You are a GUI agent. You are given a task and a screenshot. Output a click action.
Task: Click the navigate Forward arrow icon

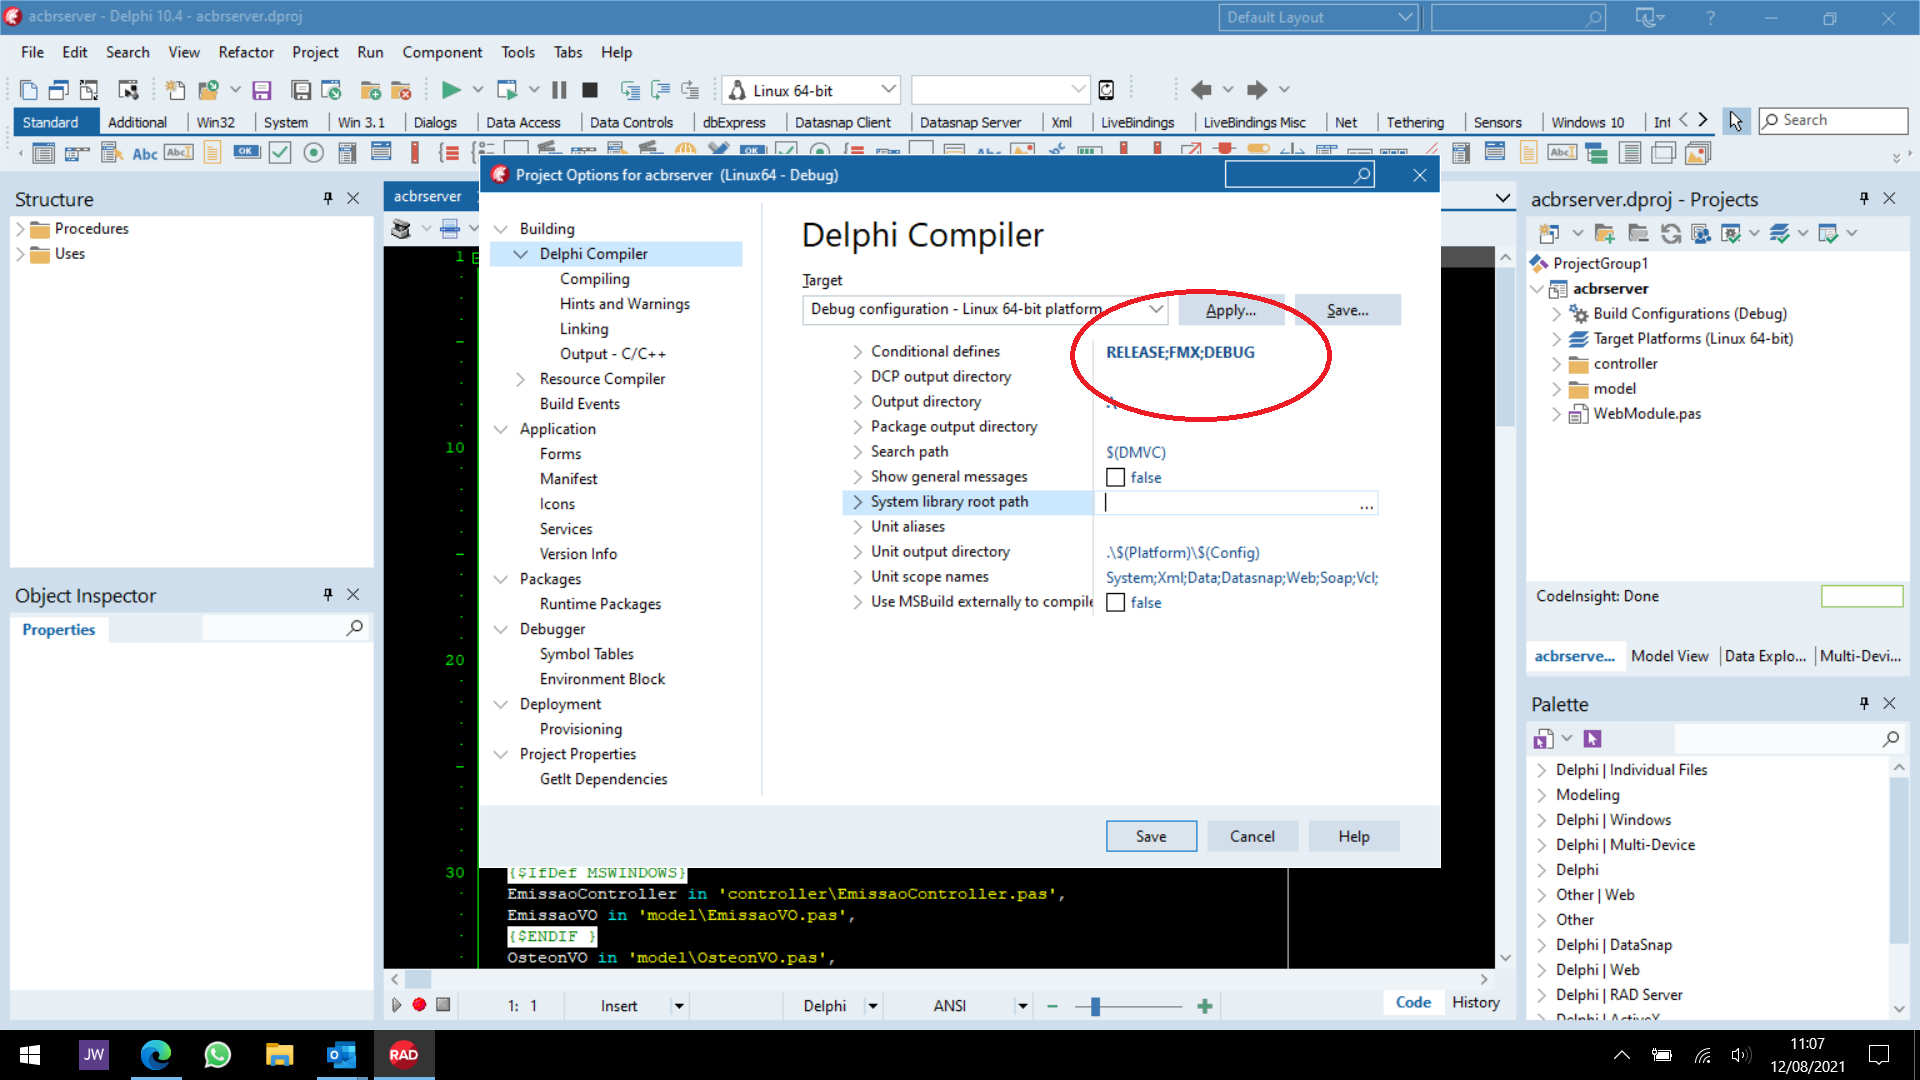click(x=1257, y=90)
